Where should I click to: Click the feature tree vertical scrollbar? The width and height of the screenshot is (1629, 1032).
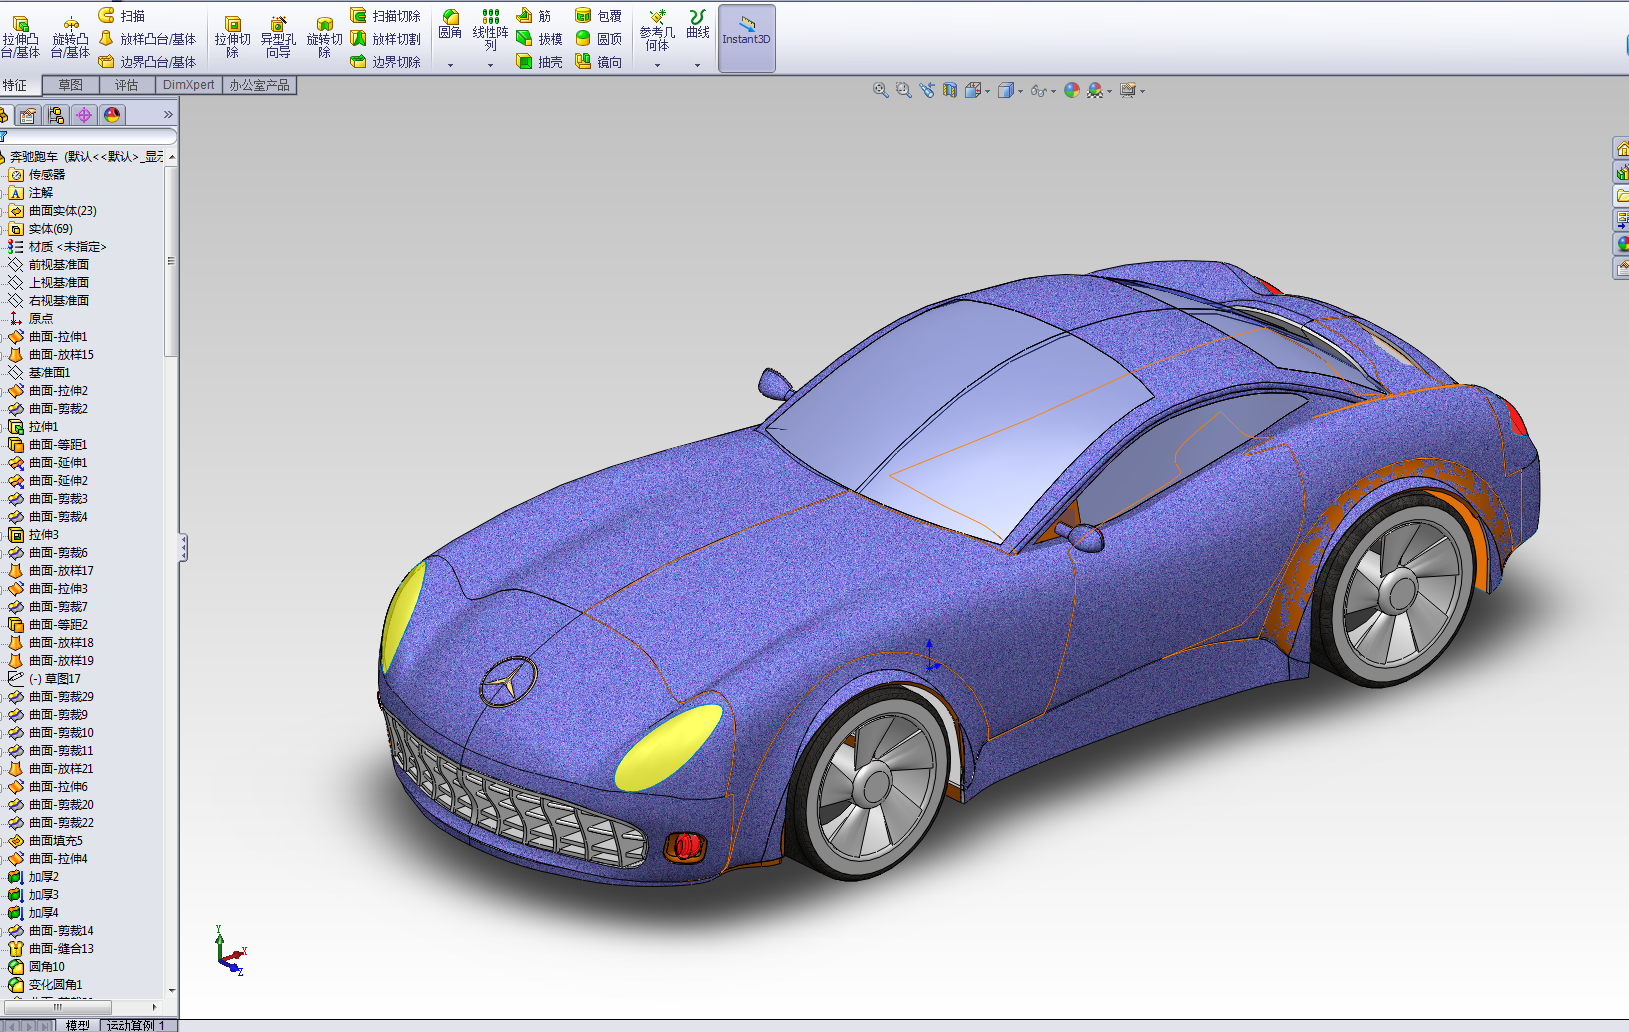[x=171, y=260]
